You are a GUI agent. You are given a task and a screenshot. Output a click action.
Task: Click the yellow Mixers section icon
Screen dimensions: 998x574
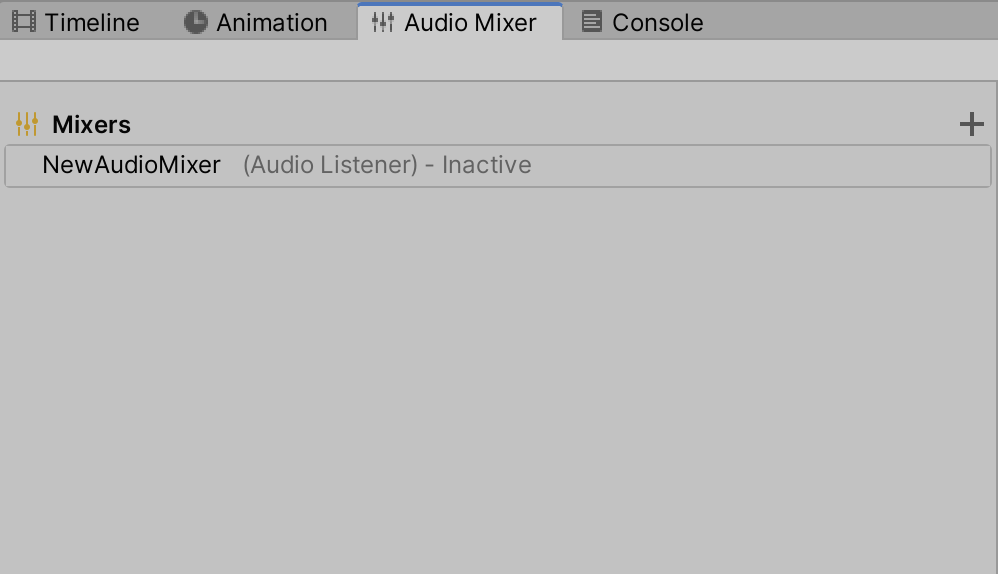tap(27, 124)
